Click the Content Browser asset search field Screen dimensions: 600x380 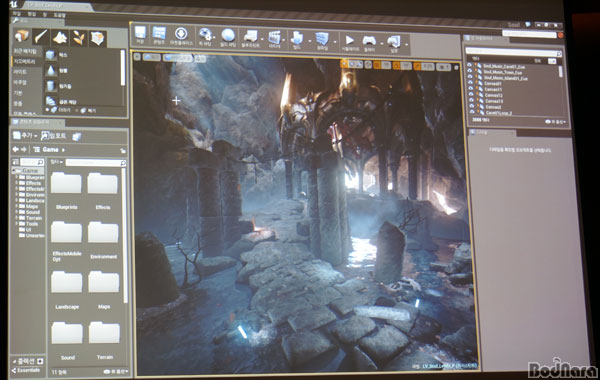tap(96, 163)
